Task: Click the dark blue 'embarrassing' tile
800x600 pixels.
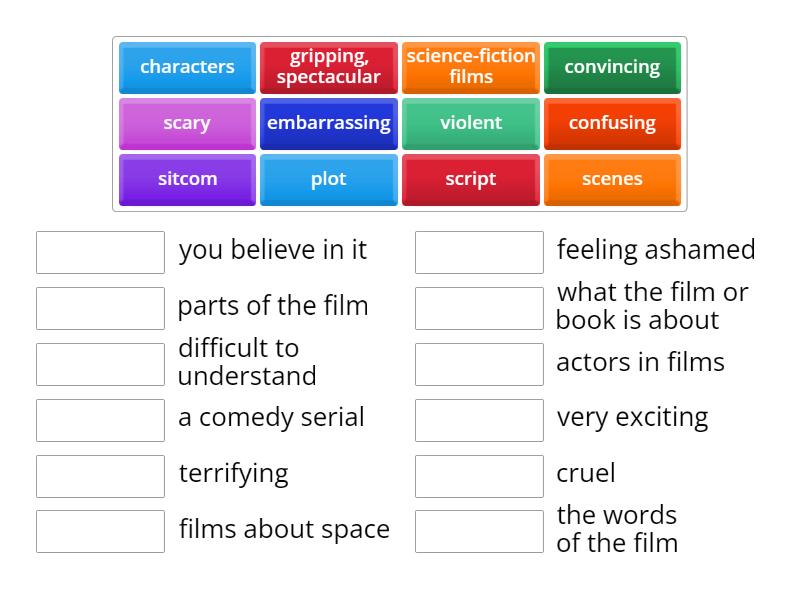Action: pos(329,123)
